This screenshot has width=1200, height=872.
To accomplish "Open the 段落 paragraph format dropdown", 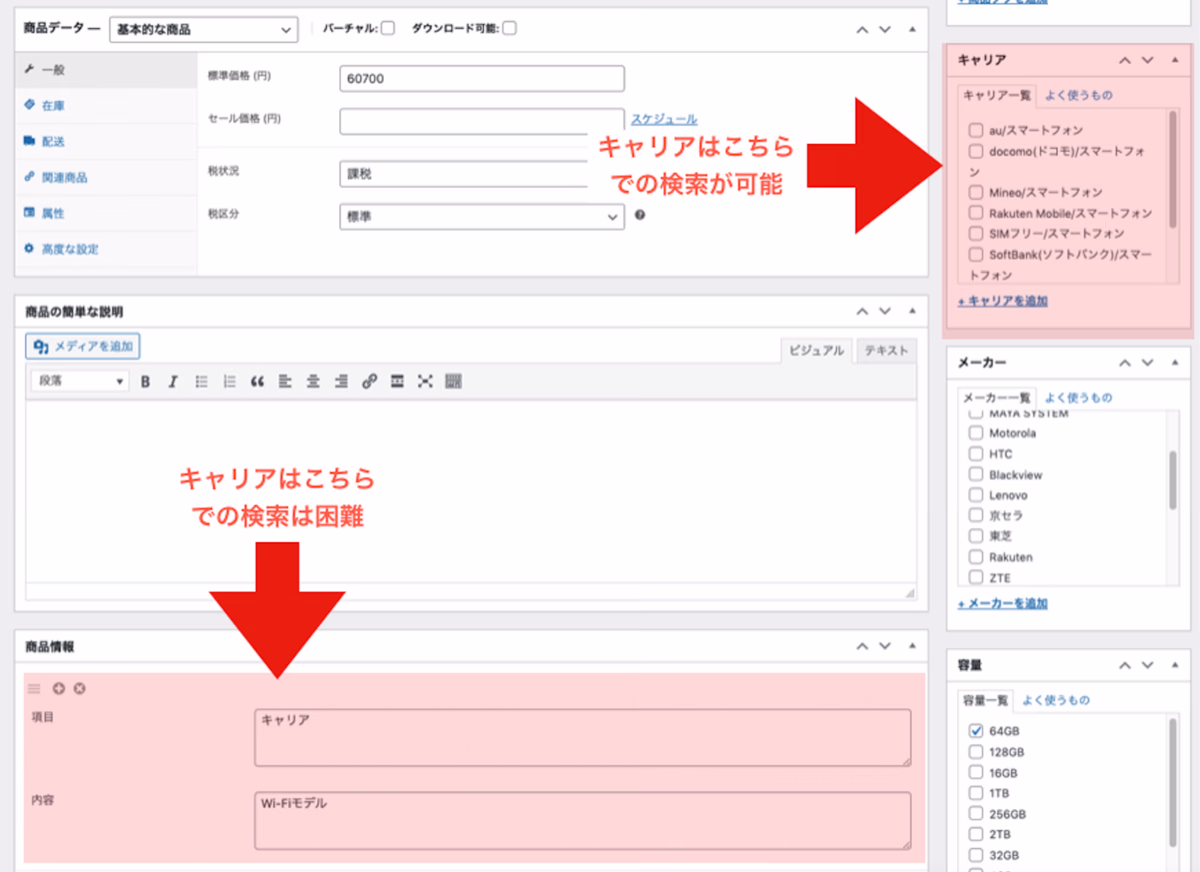I will [80, 381].
